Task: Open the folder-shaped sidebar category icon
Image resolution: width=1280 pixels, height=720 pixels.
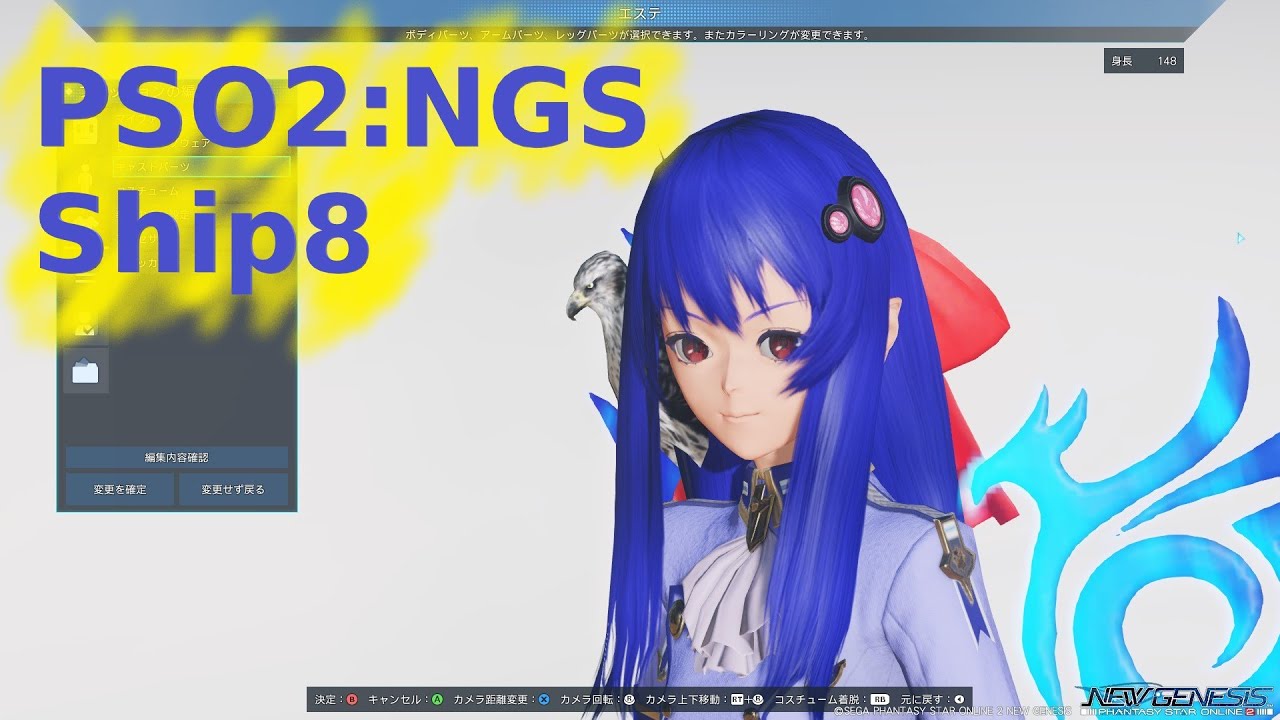Action: click(86, 371)
